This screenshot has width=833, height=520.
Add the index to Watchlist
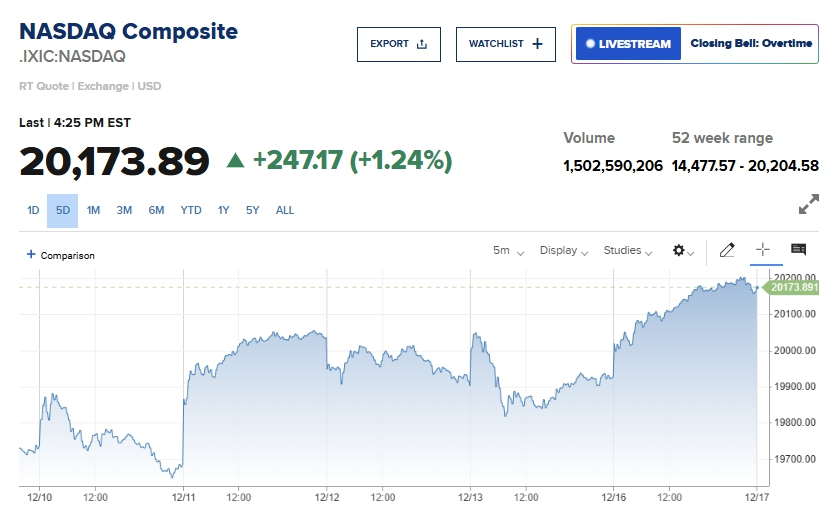click(x=505, y=44)
